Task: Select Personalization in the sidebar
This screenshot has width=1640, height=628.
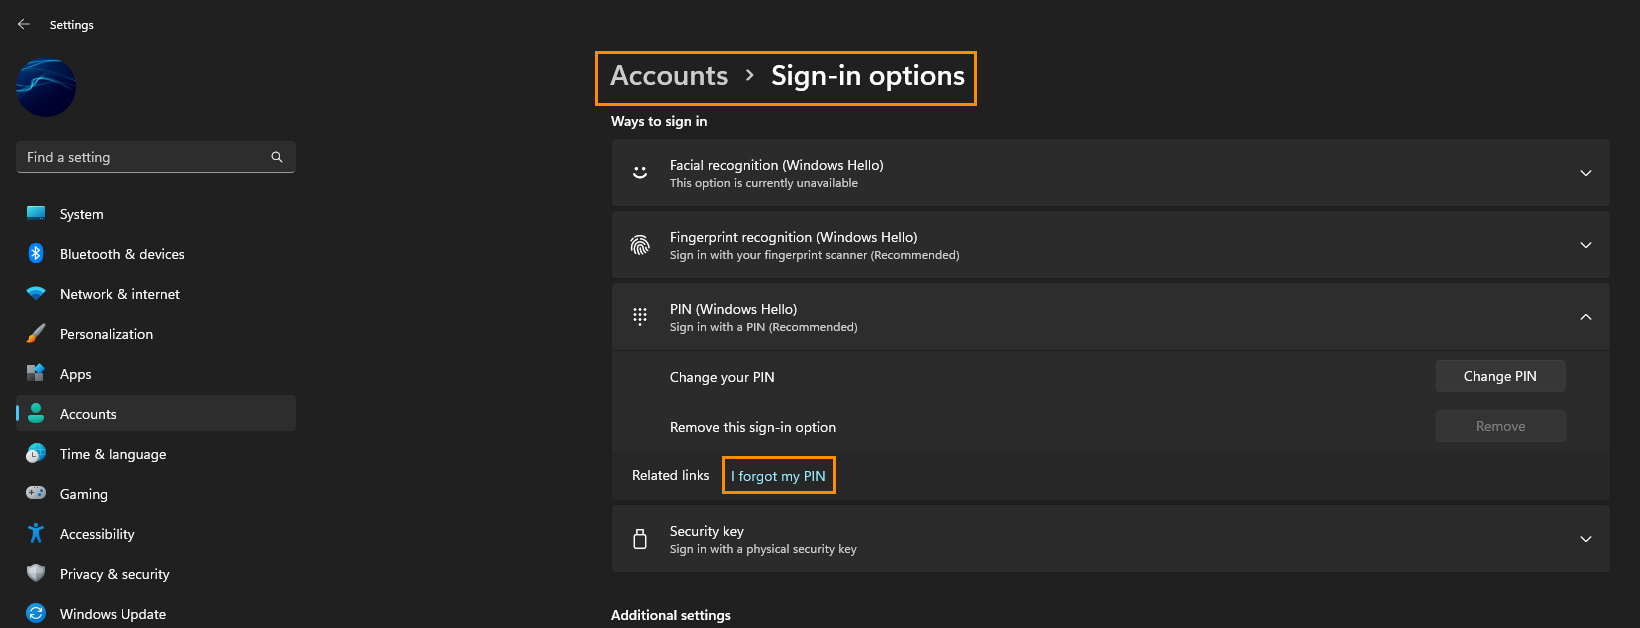Action: (x=156, y=334)
